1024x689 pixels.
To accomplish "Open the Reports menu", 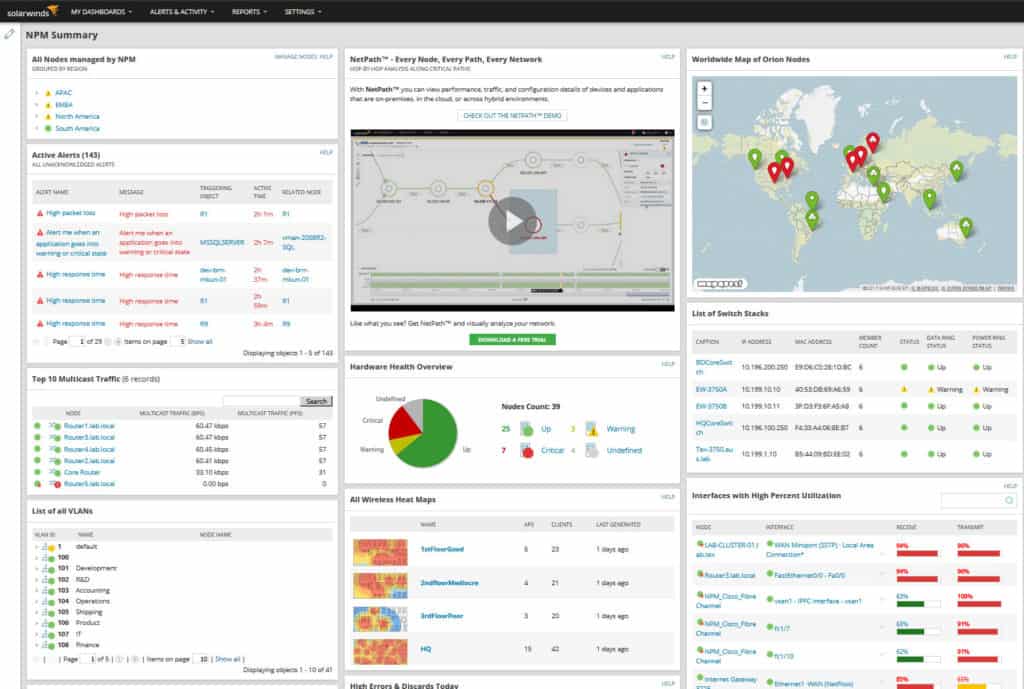I will click(249, 12).
